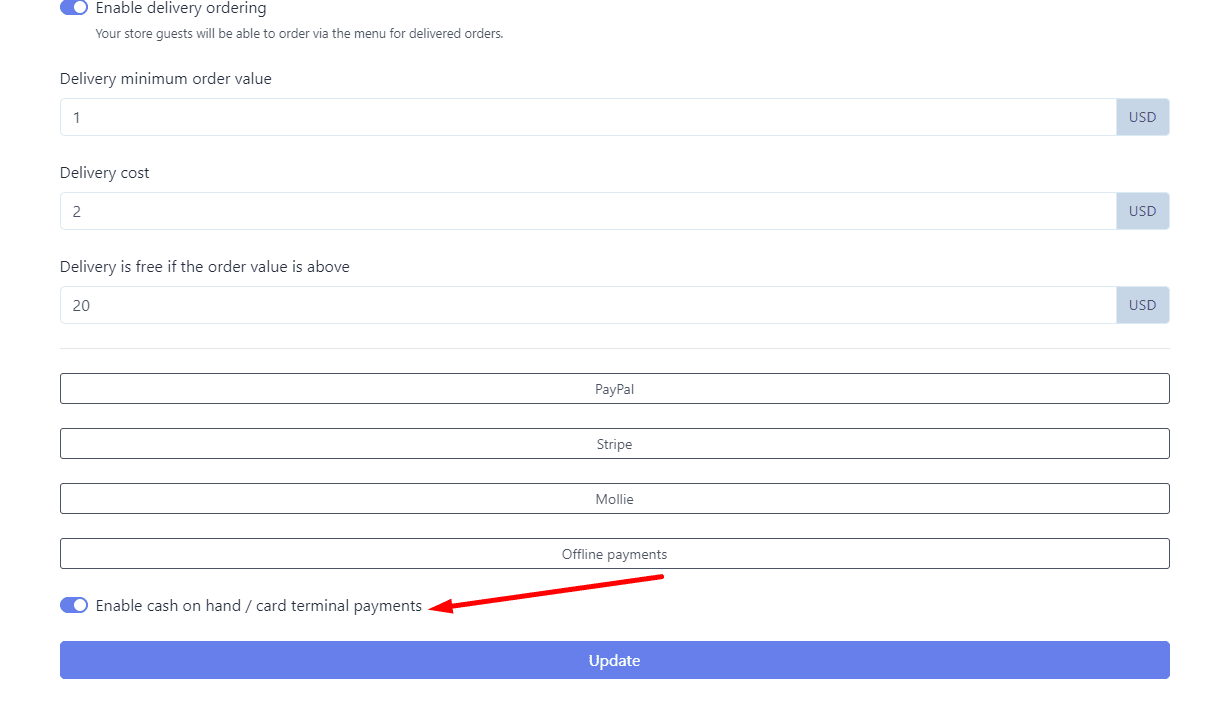Focus the Delivery minimum order value field
1231x712 pixels.
pos(588,117)
